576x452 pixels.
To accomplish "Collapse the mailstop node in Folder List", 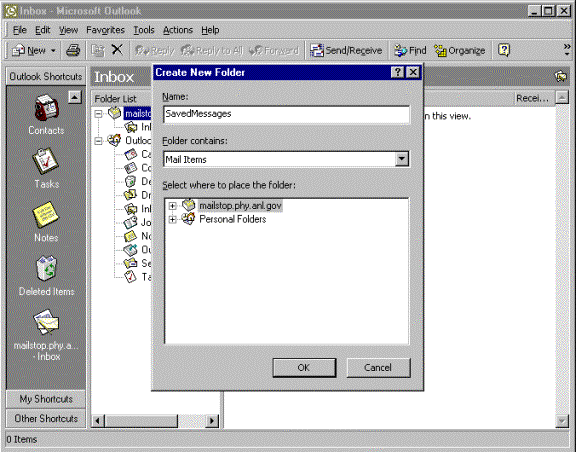I will pyautogui.click(x=98, y=114).
